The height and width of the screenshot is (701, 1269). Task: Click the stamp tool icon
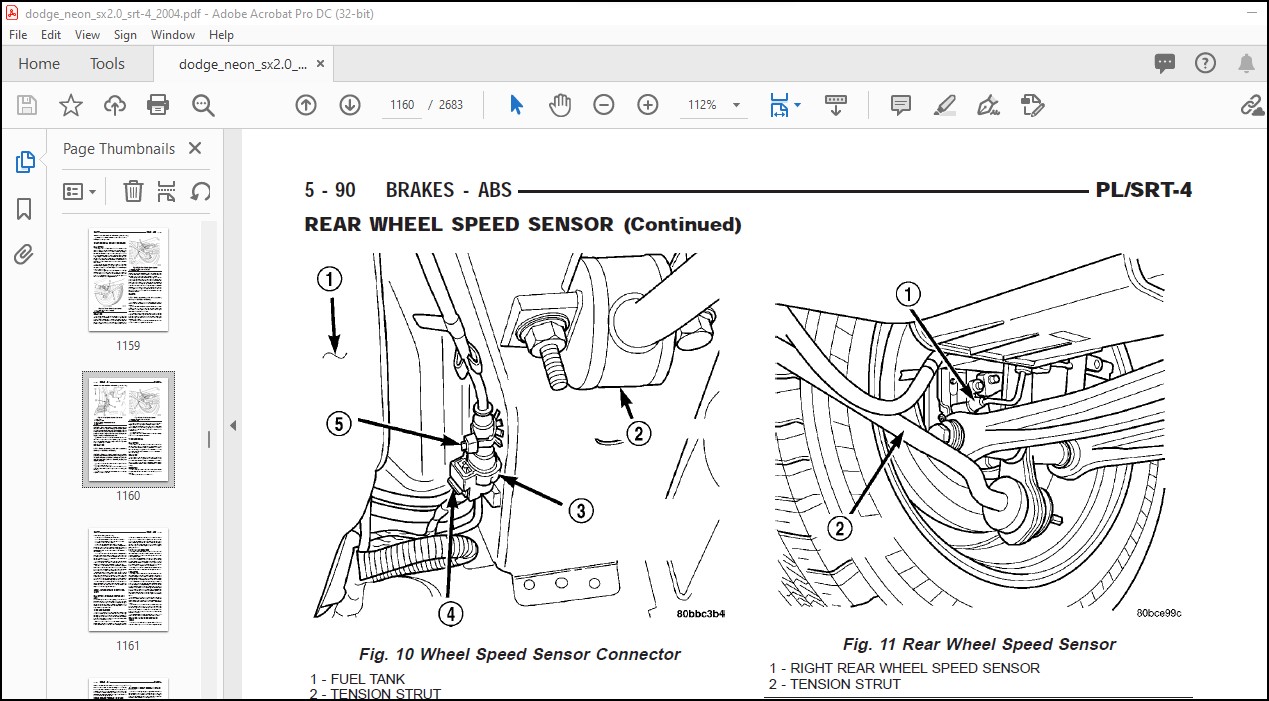coord(1032,105)
